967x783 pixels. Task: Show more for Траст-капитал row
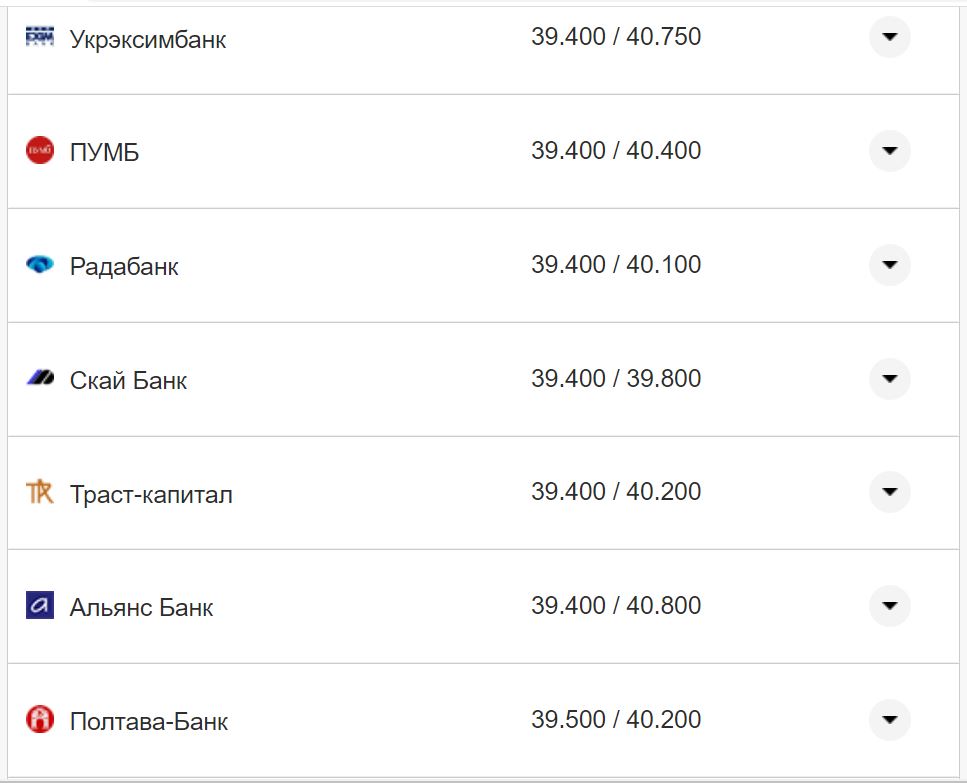[889, 492]
